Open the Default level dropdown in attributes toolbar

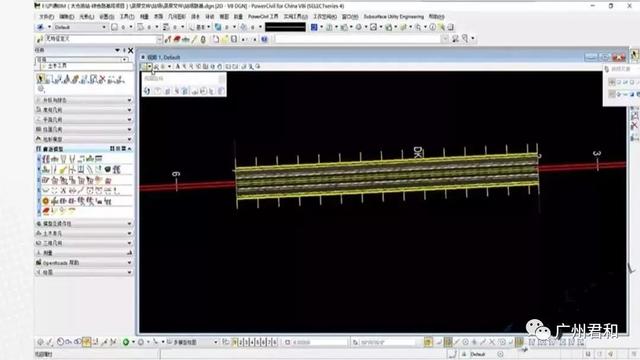[x=80, y=27]
